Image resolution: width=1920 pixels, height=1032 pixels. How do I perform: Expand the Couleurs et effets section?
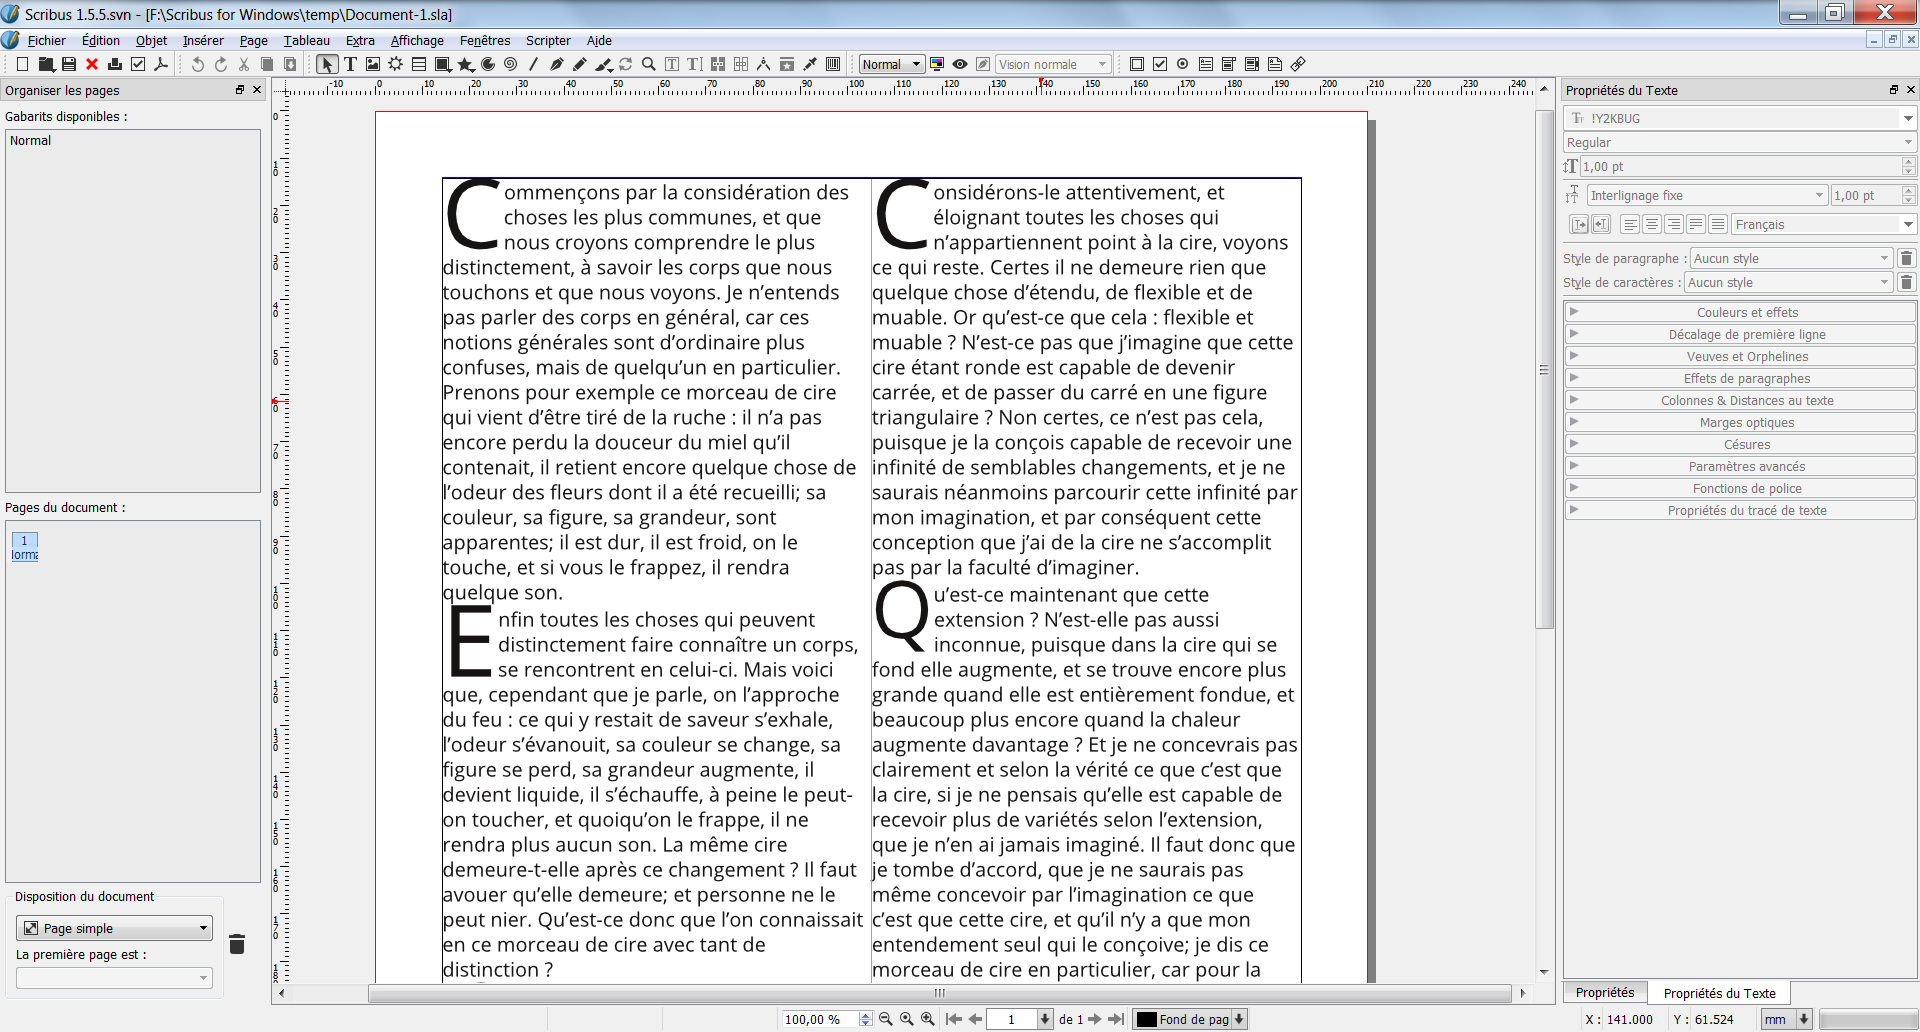(x=1740, y=312)
